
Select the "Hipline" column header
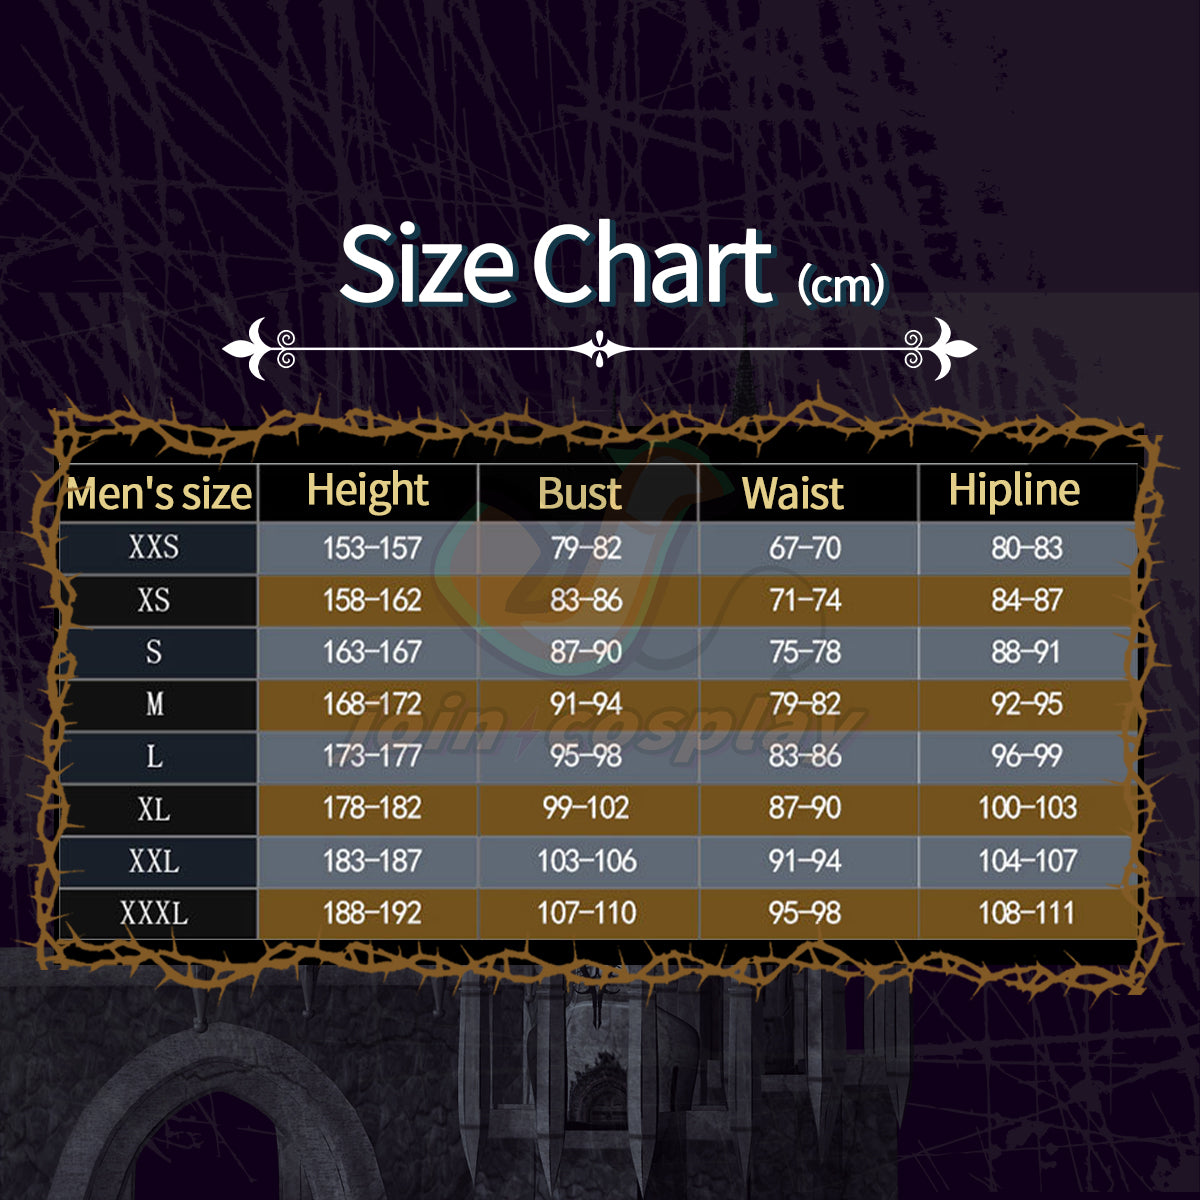pos(1014,491)
